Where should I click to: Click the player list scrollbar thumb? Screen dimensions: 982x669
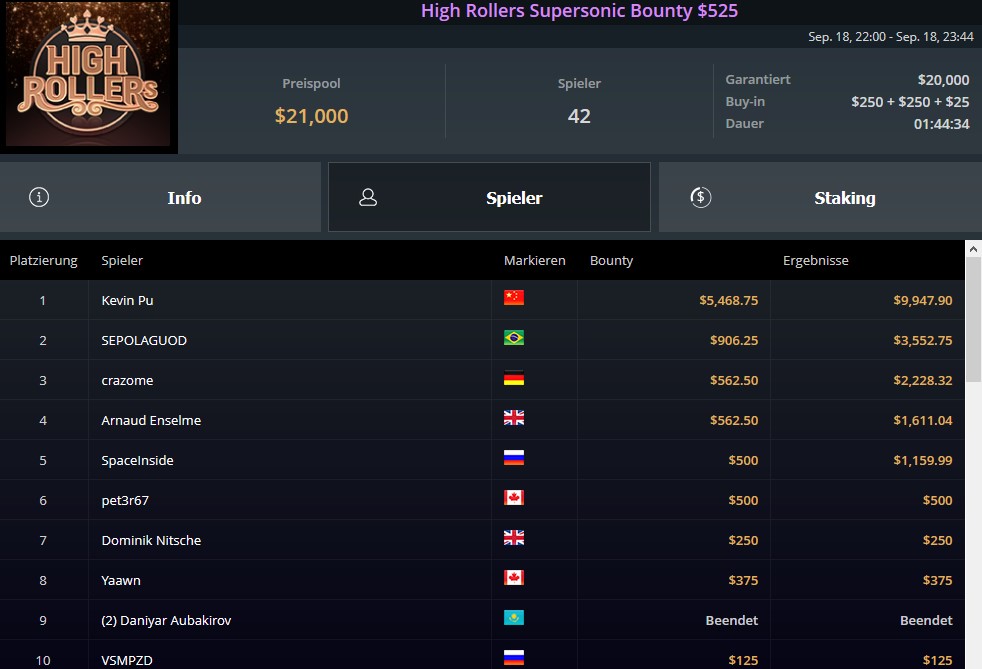coord(973,319)
